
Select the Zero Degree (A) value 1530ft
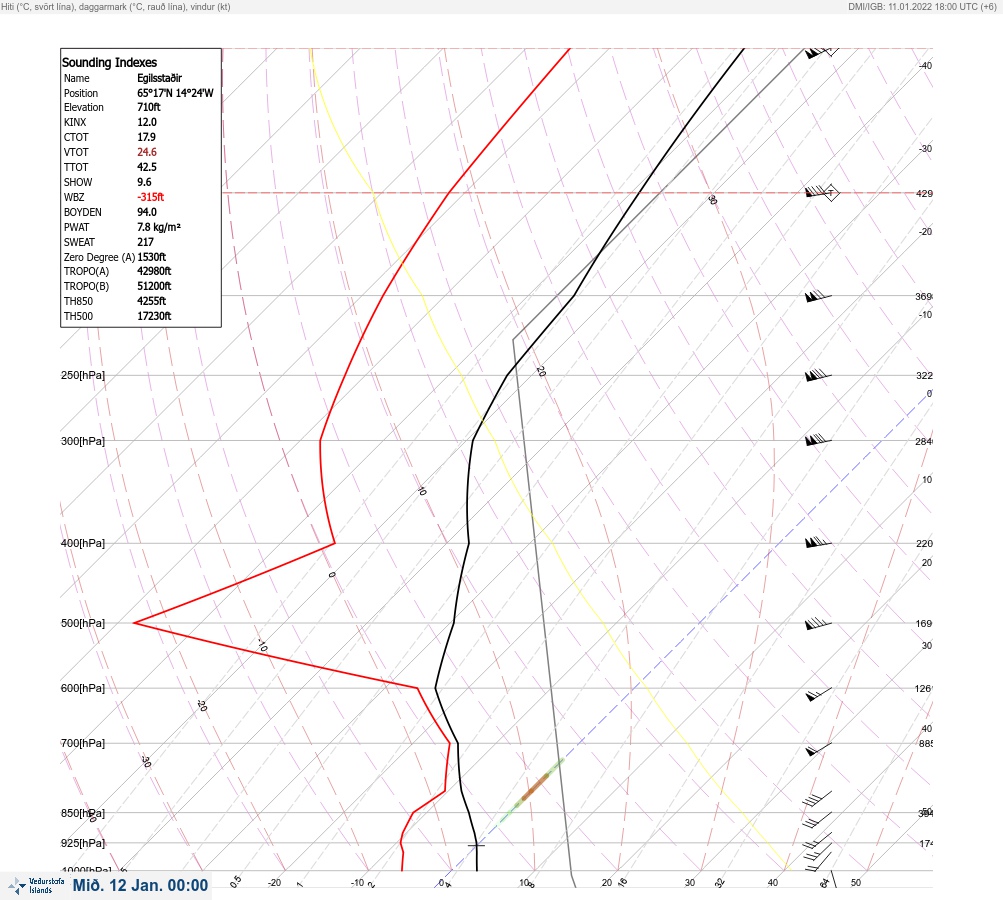click(x=152, y=257)
